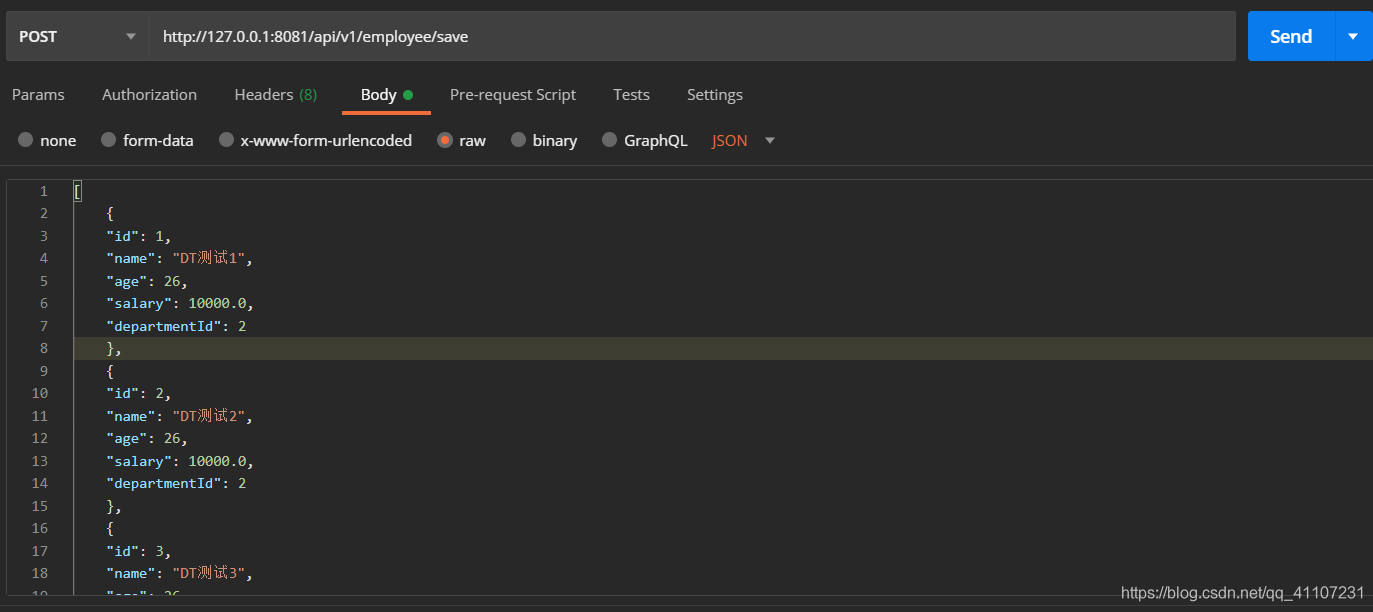
Task: Open the Send button dropdown arrow
Action: 1353,37
